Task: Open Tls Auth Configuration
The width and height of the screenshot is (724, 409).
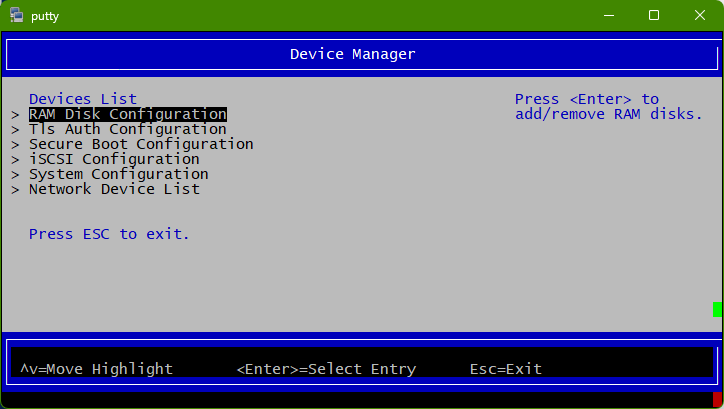Action: [x=127, y=129]
